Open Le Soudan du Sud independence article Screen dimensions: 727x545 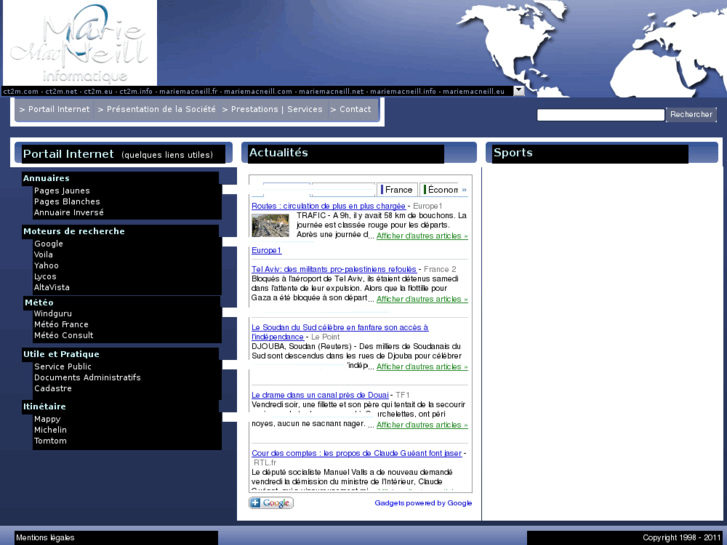coord(340,332)
